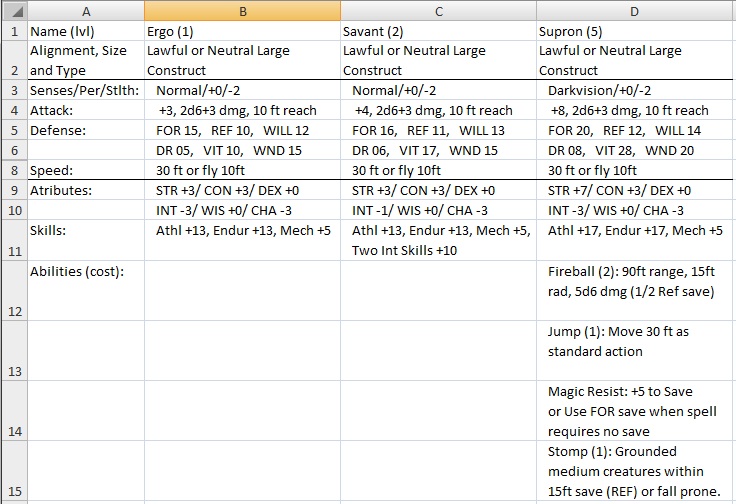Select Savant's 'Two Int Skills +10' cell
The width and height of the screenshot is (736, 504).
[x=438, y=240]
